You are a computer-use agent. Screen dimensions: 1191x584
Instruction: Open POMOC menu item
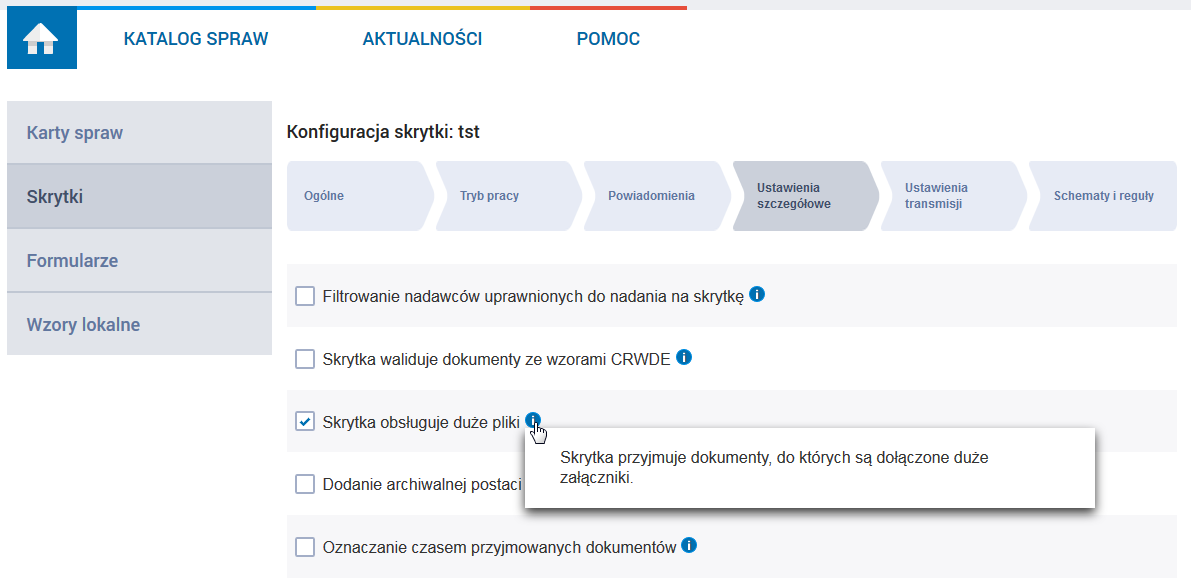[608, 39]
